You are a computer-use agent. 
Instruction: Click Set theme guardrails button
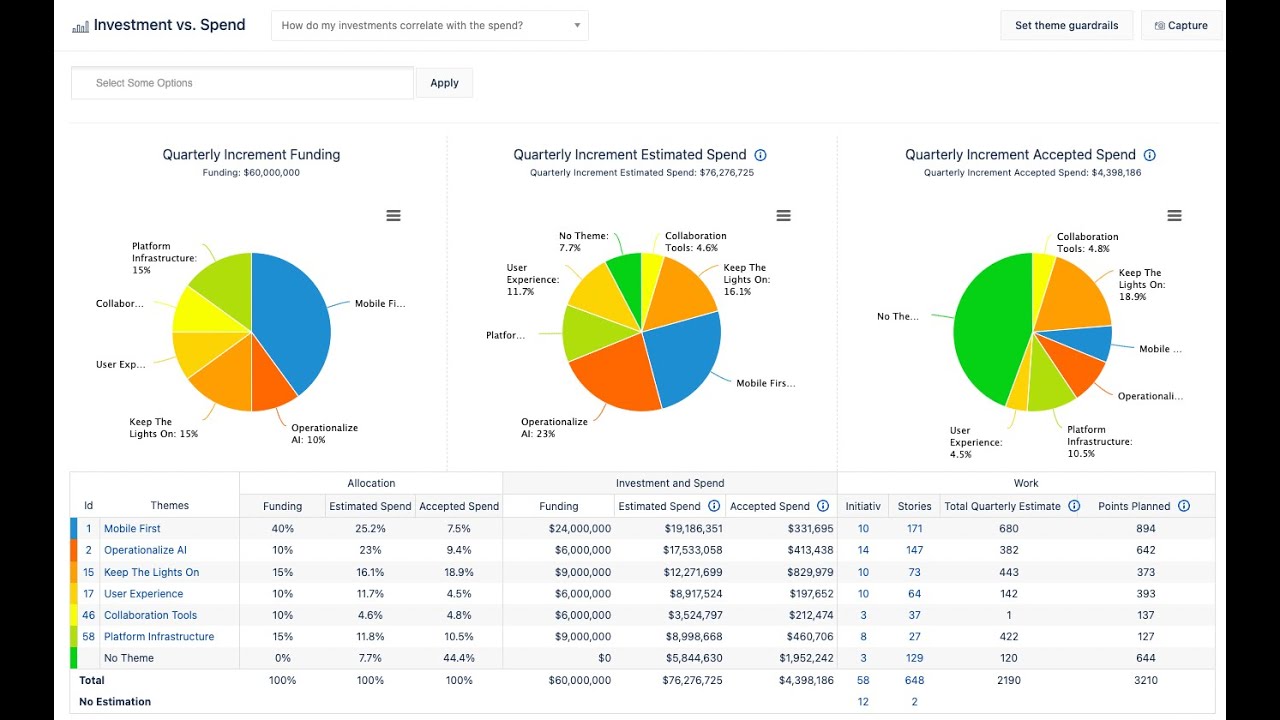tap(1066, 26)
